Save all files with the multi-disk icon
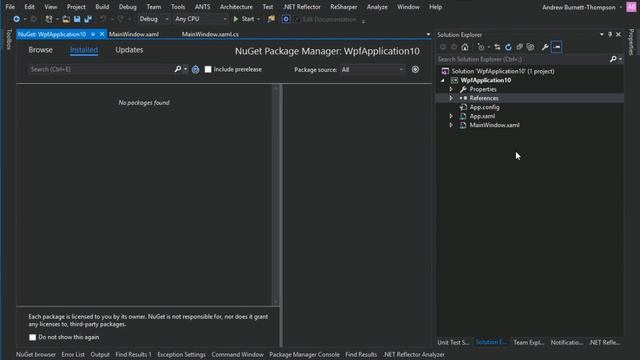The height and width of the screenshot is (360, 640). (88, 19)
